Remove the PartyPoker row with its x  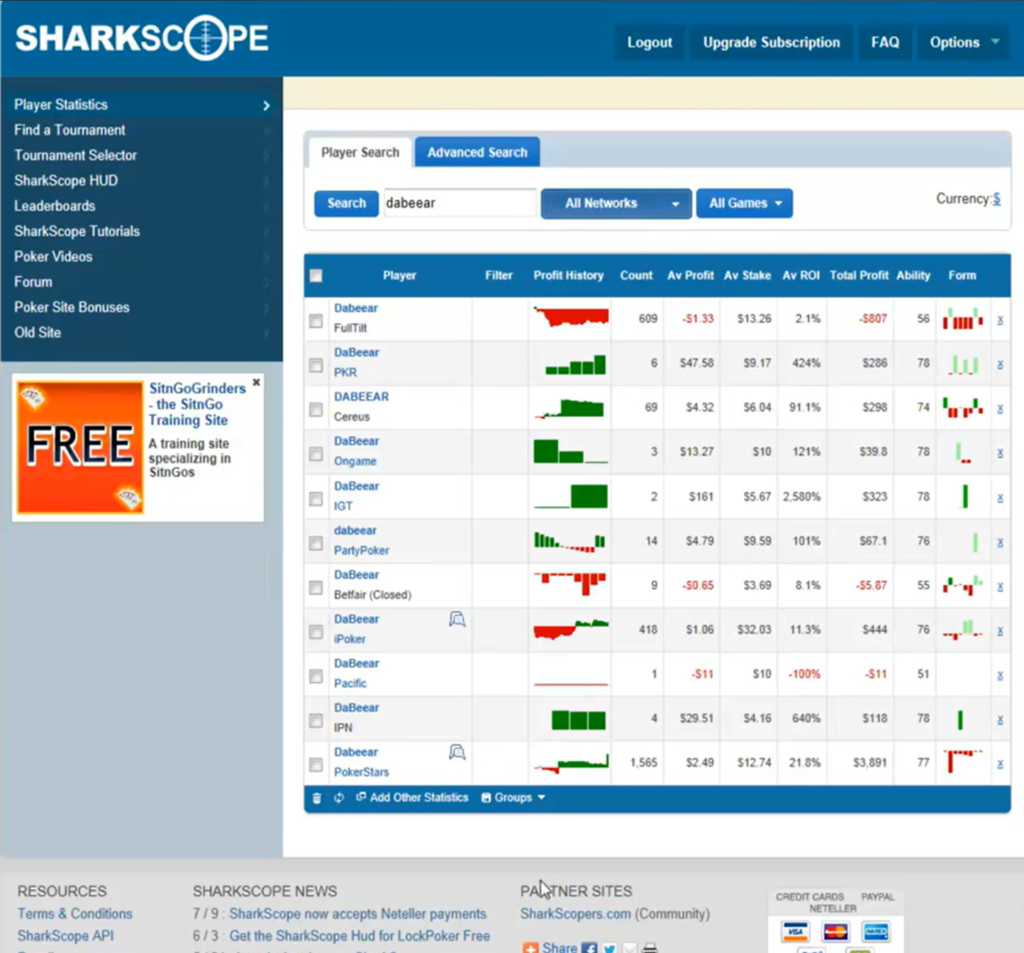[1000, 543]
